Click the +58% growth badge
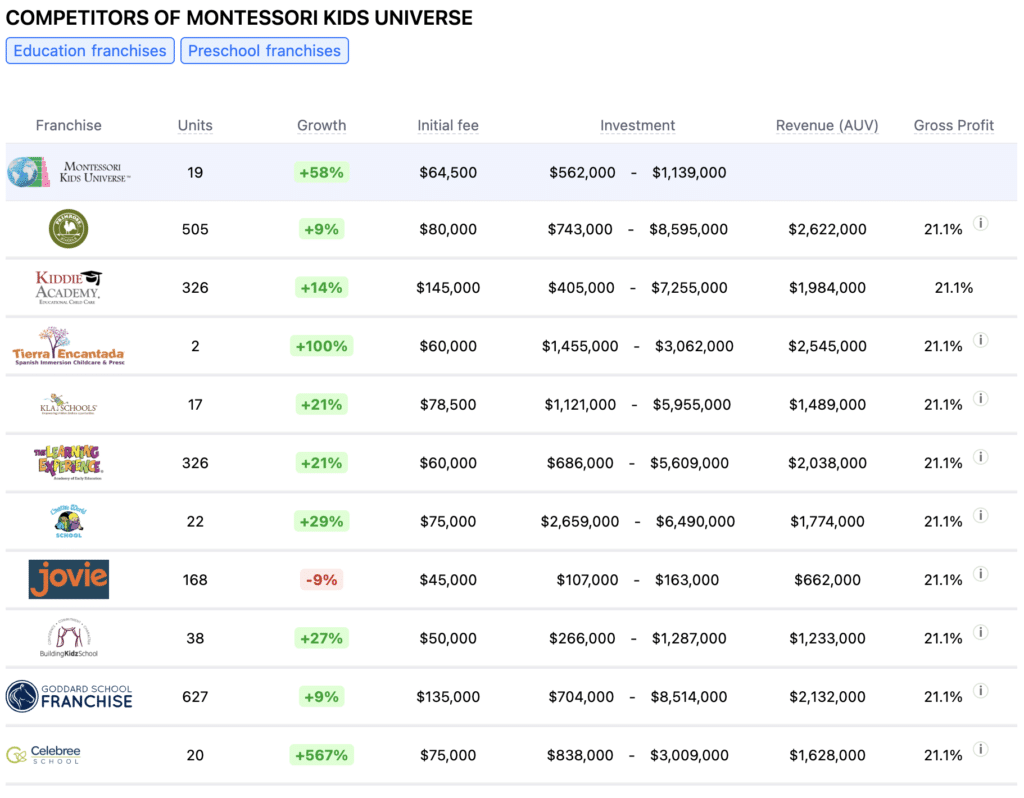 point(321,172)
